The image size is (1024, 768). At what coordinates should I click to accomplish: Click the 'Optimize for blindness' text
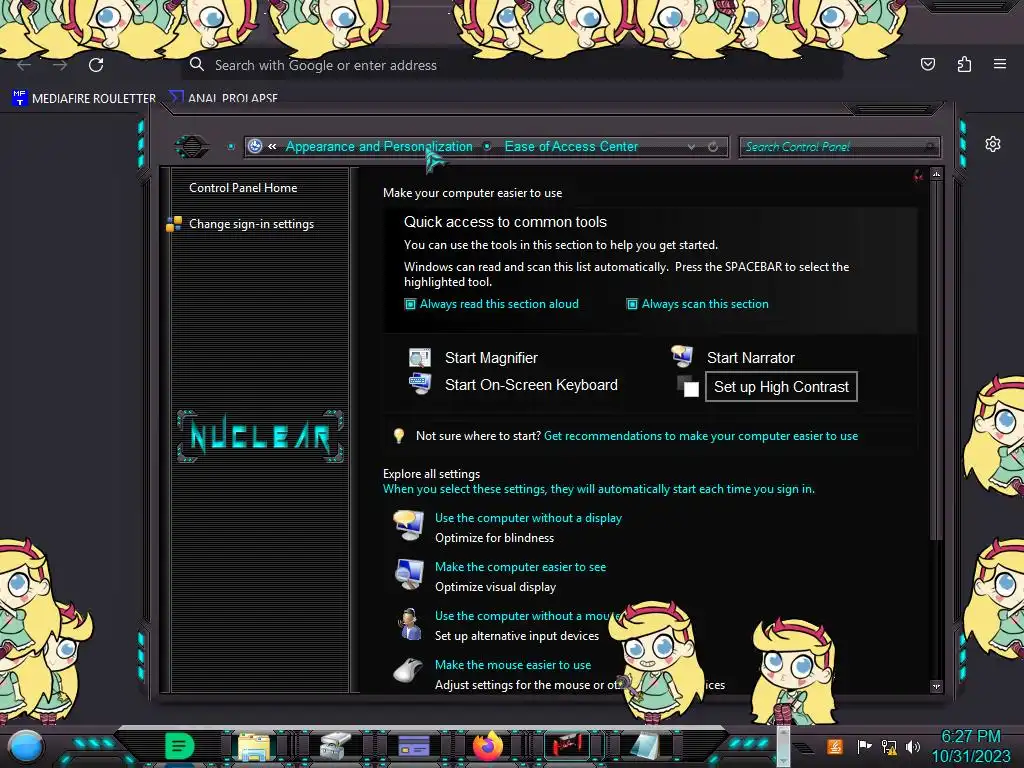(494, 538)
